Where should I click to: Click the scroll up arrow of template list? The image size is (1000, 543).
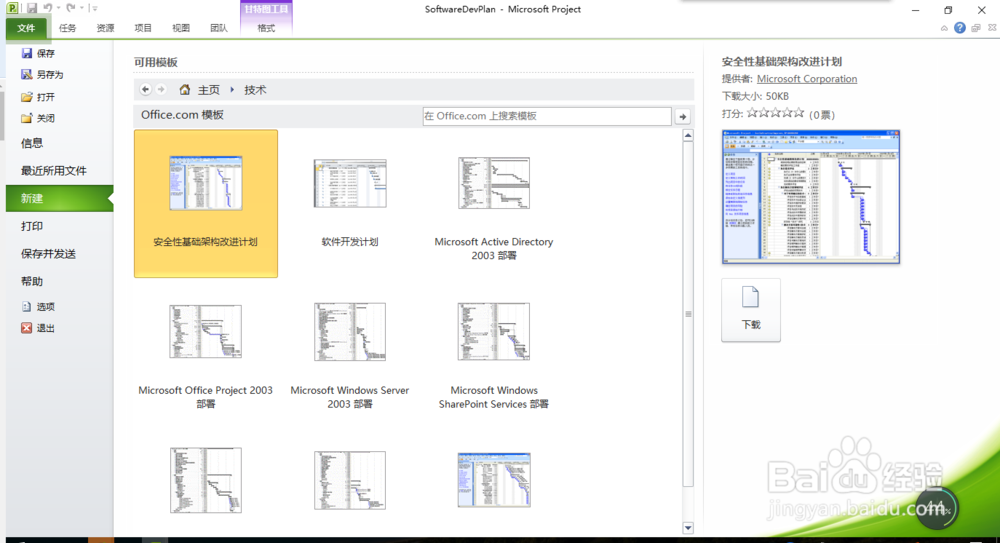click(x=688, y=135)
